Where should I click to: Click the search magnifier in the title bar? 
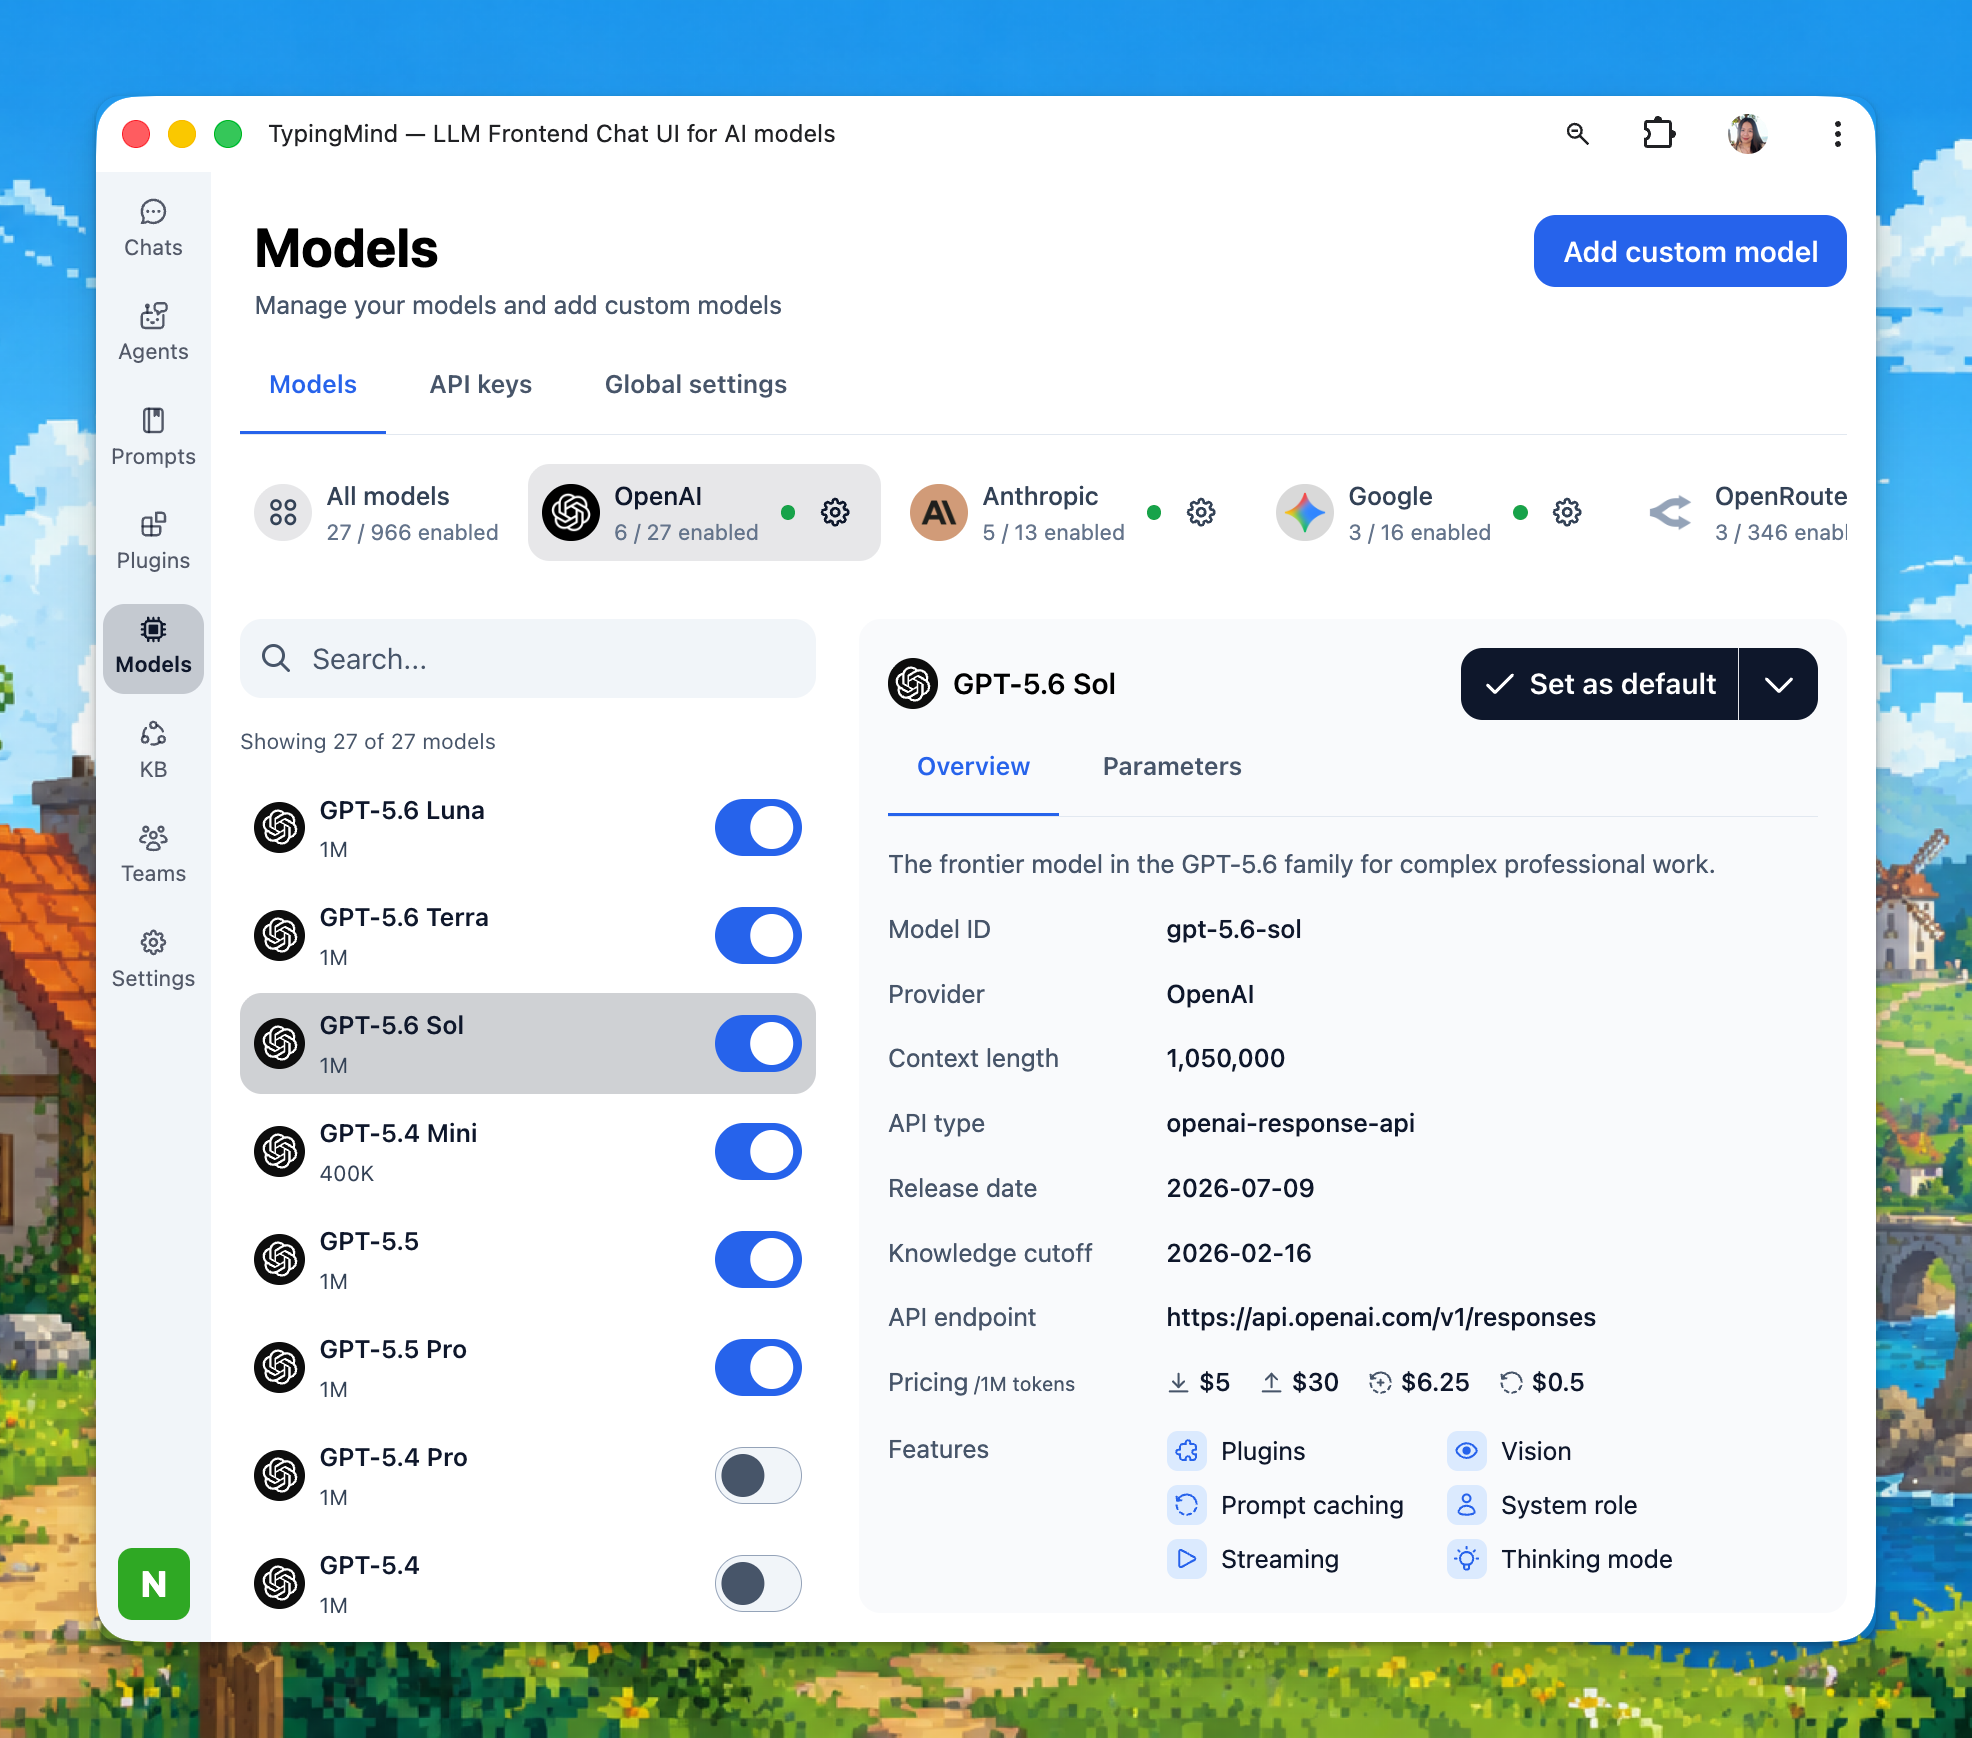1577,134
